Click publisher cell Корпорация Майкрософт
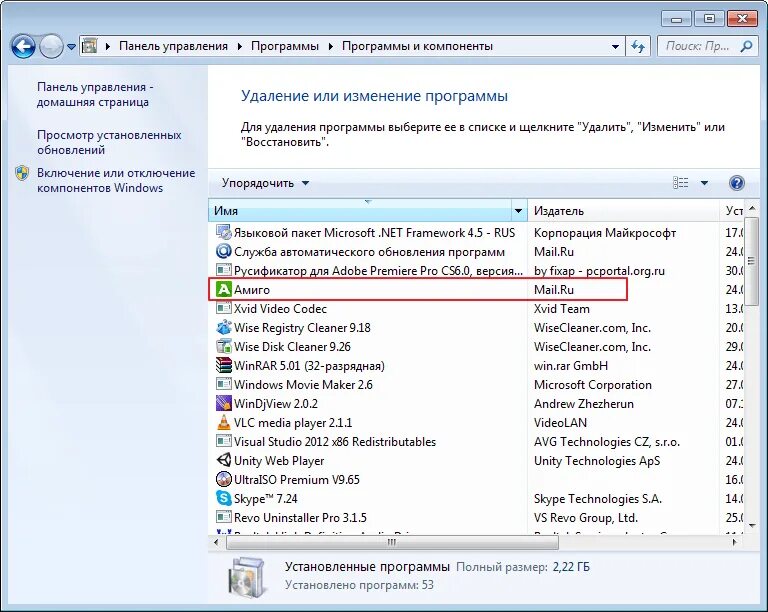768x612 pixels. click(x=605, y=233)
